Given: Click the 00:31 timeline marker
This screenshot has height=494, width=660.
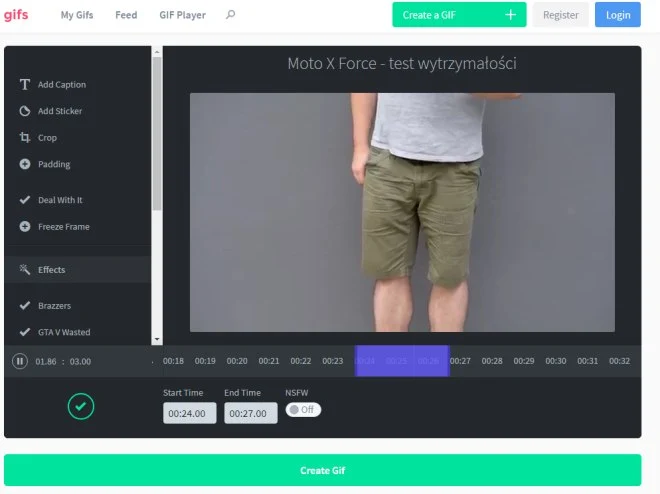Looking at the screenshot, I should (x=588, y=361).
